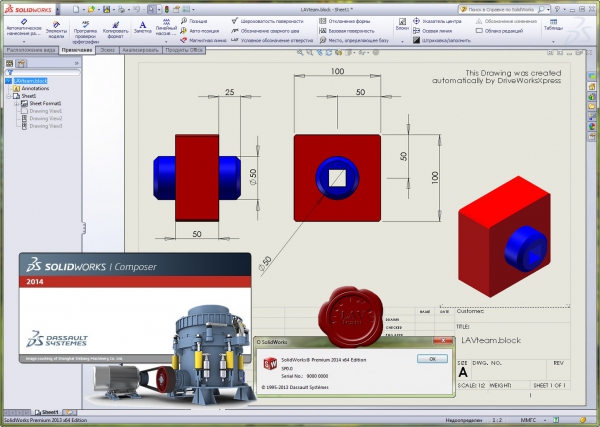Open the Options icon beside traffic light
Screen dimensions: 600x427
(x=176, y=9)
